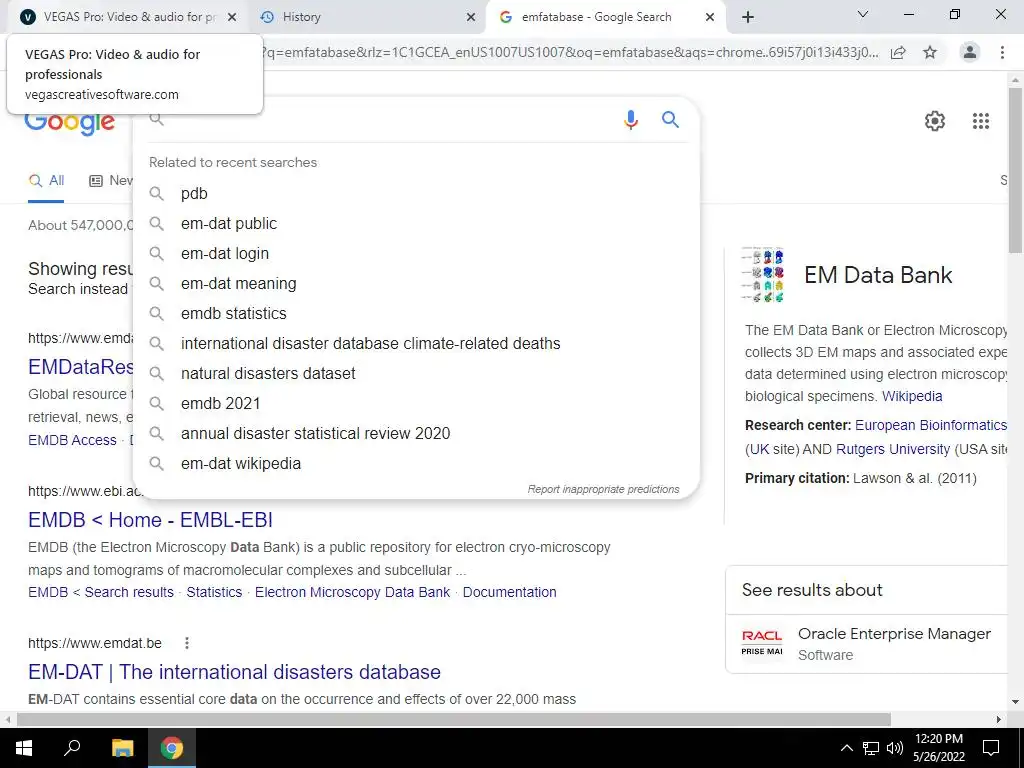This screenshot has width=1024, height=768.
Task: Open the EMDB Access sitelink
Action: [x=72, y=440]
